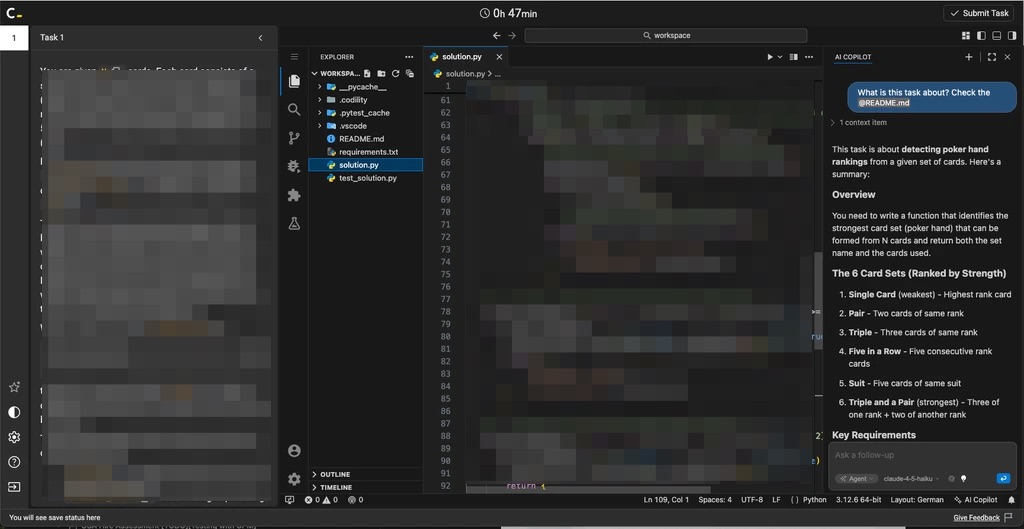Click the Give Feedback link

(976, 517)
